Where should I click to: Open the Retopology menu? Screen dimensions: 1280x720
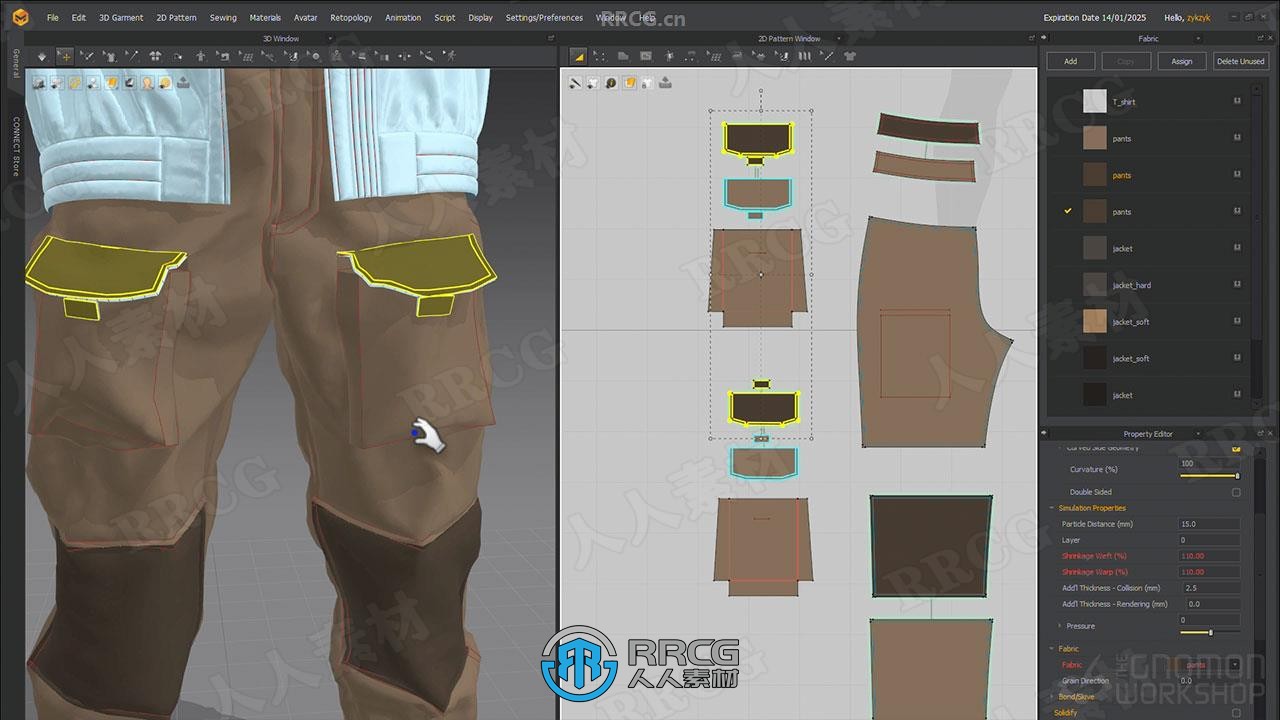(x=351, y=17)
